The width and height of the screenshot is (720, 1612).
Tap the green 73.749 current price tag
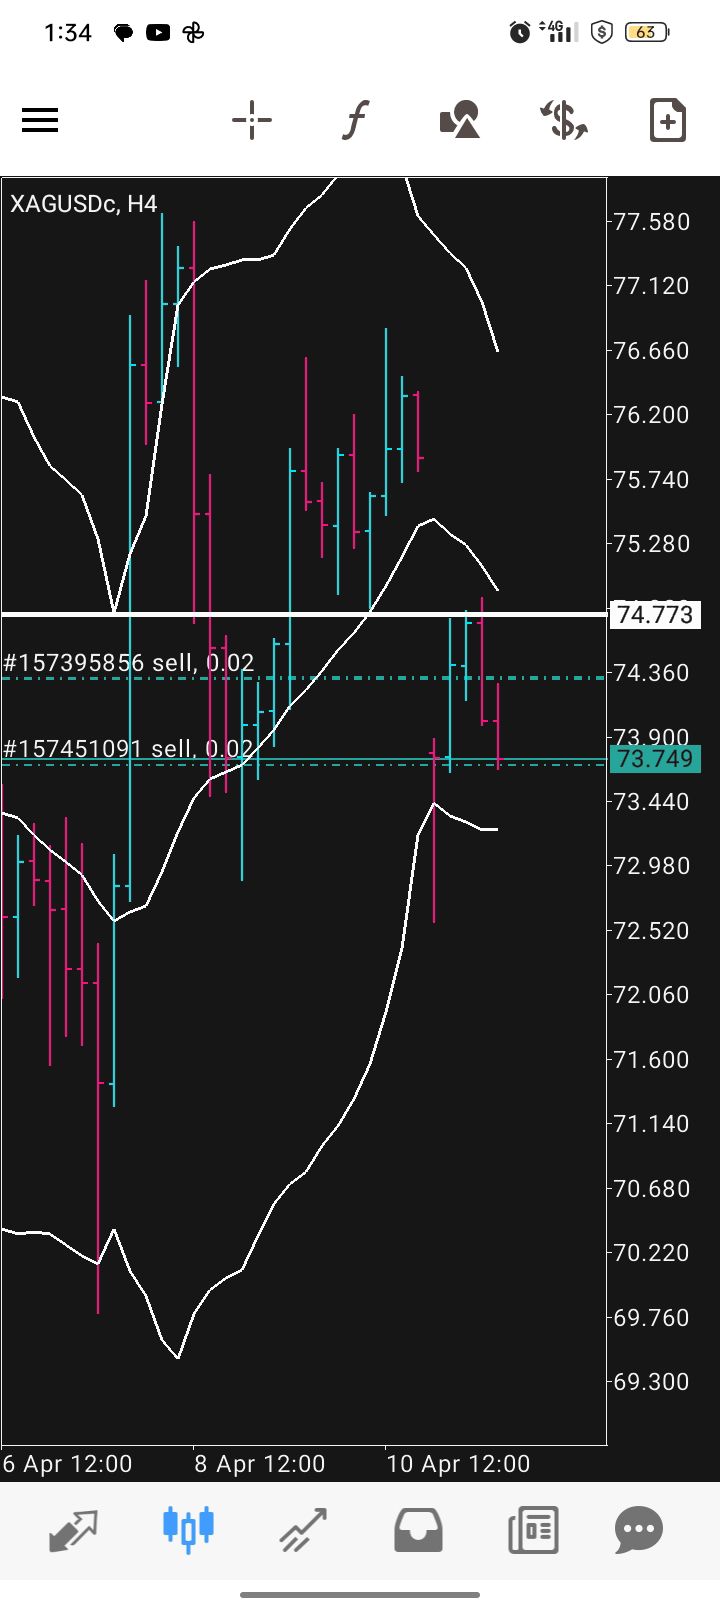tap(655, 759)
